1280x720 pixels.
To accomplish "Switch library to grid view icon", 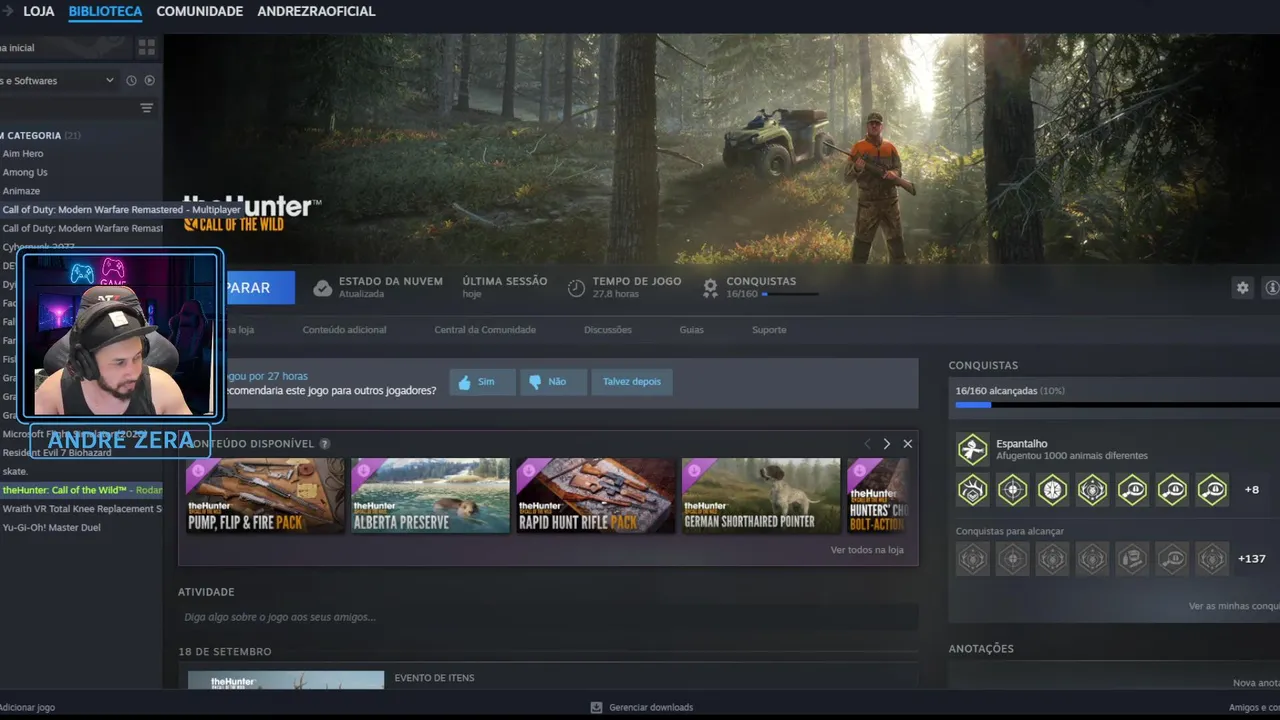I will pos(147,47).
